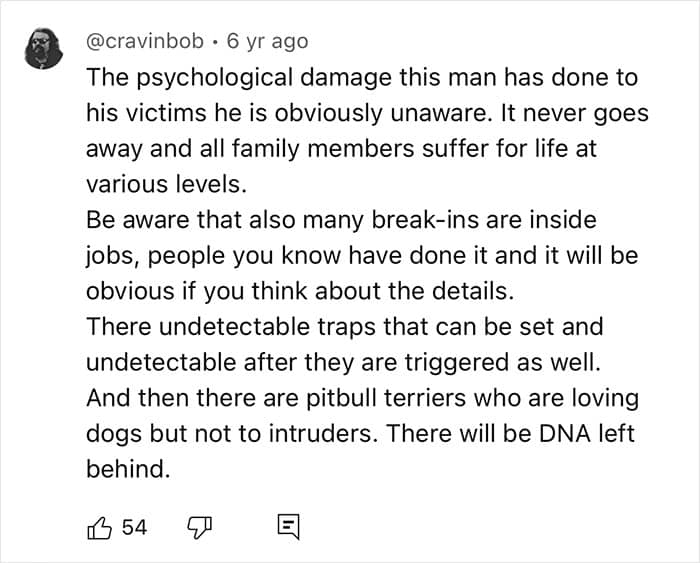This screenshot has height=563, width=700.
Task: Click the like count number 54
Action: 134,527
